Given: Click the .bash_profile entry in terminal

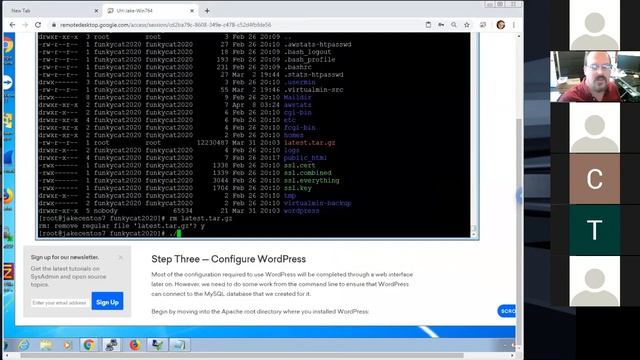Looking at the screenshot, I should [309, 60].
